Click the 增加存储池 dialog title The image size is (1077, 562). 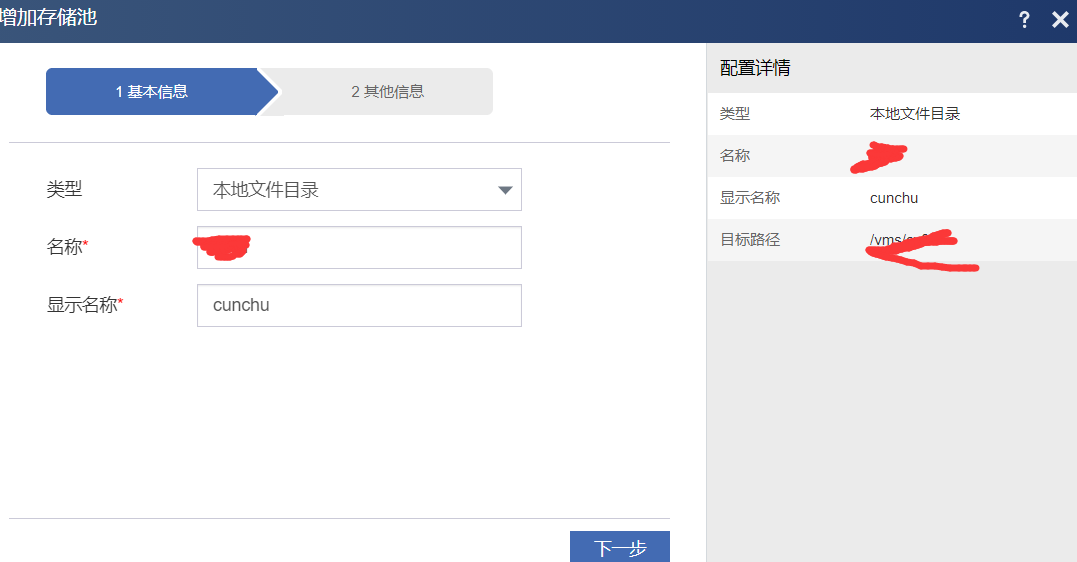coord(48,17)
